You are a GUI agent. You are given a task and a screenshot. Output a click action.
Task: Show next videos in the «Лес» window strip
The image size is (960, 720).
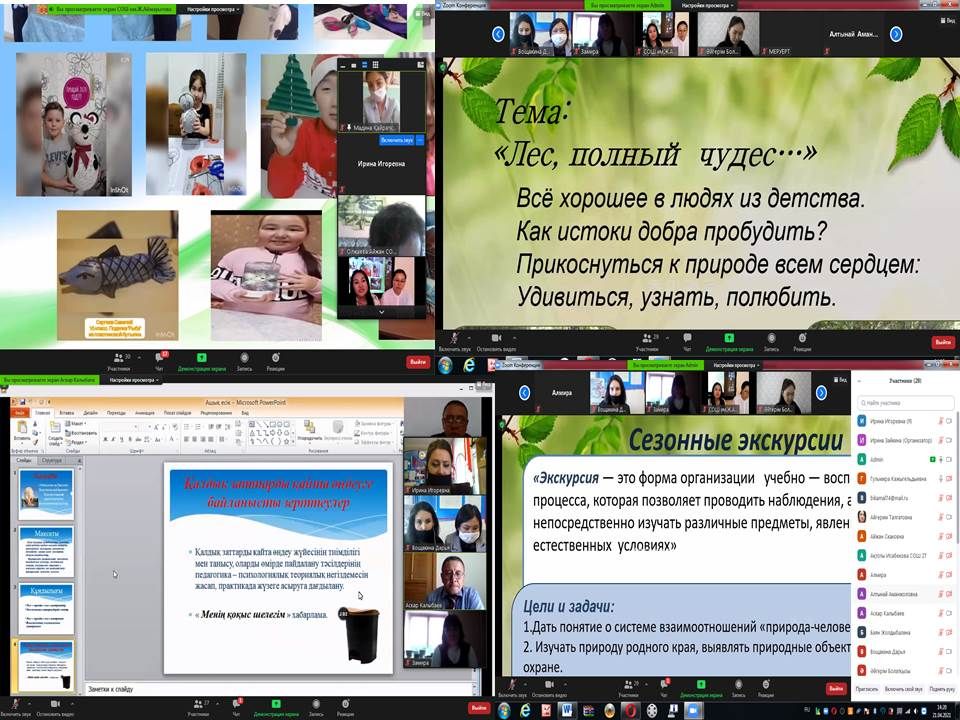click(896, 34)
